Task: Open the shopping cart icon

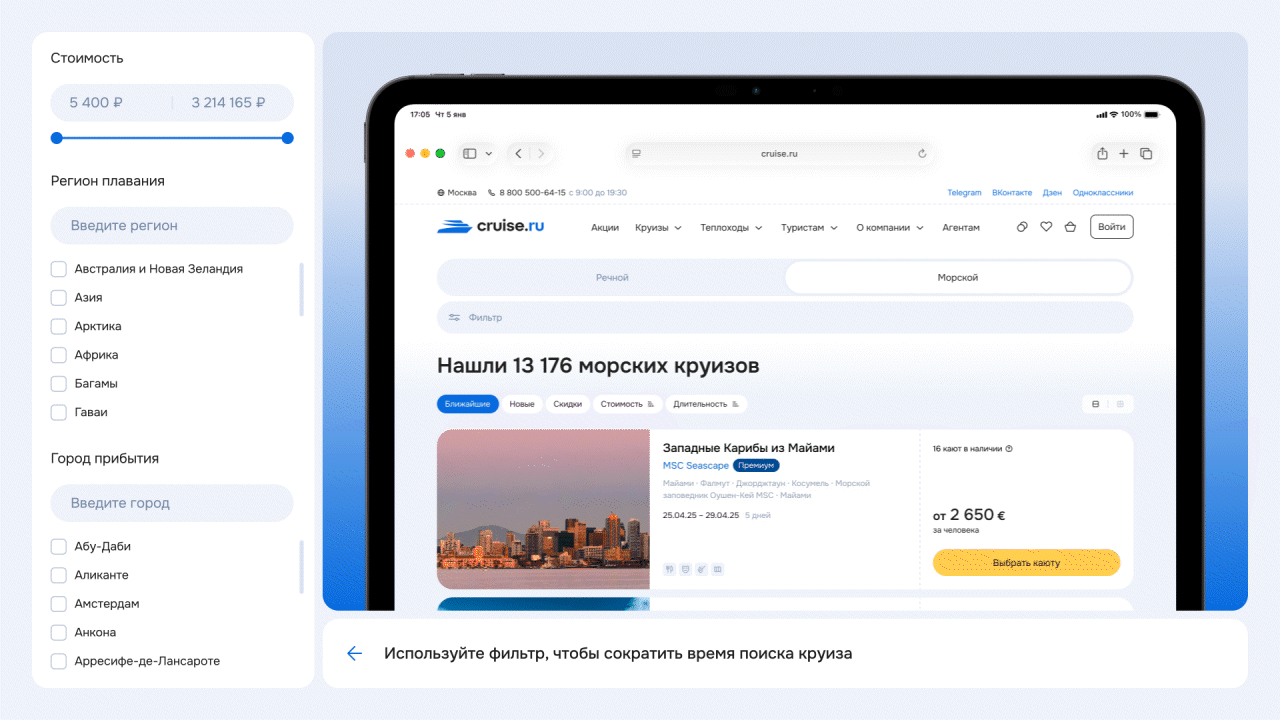Action: (1070, 227)
